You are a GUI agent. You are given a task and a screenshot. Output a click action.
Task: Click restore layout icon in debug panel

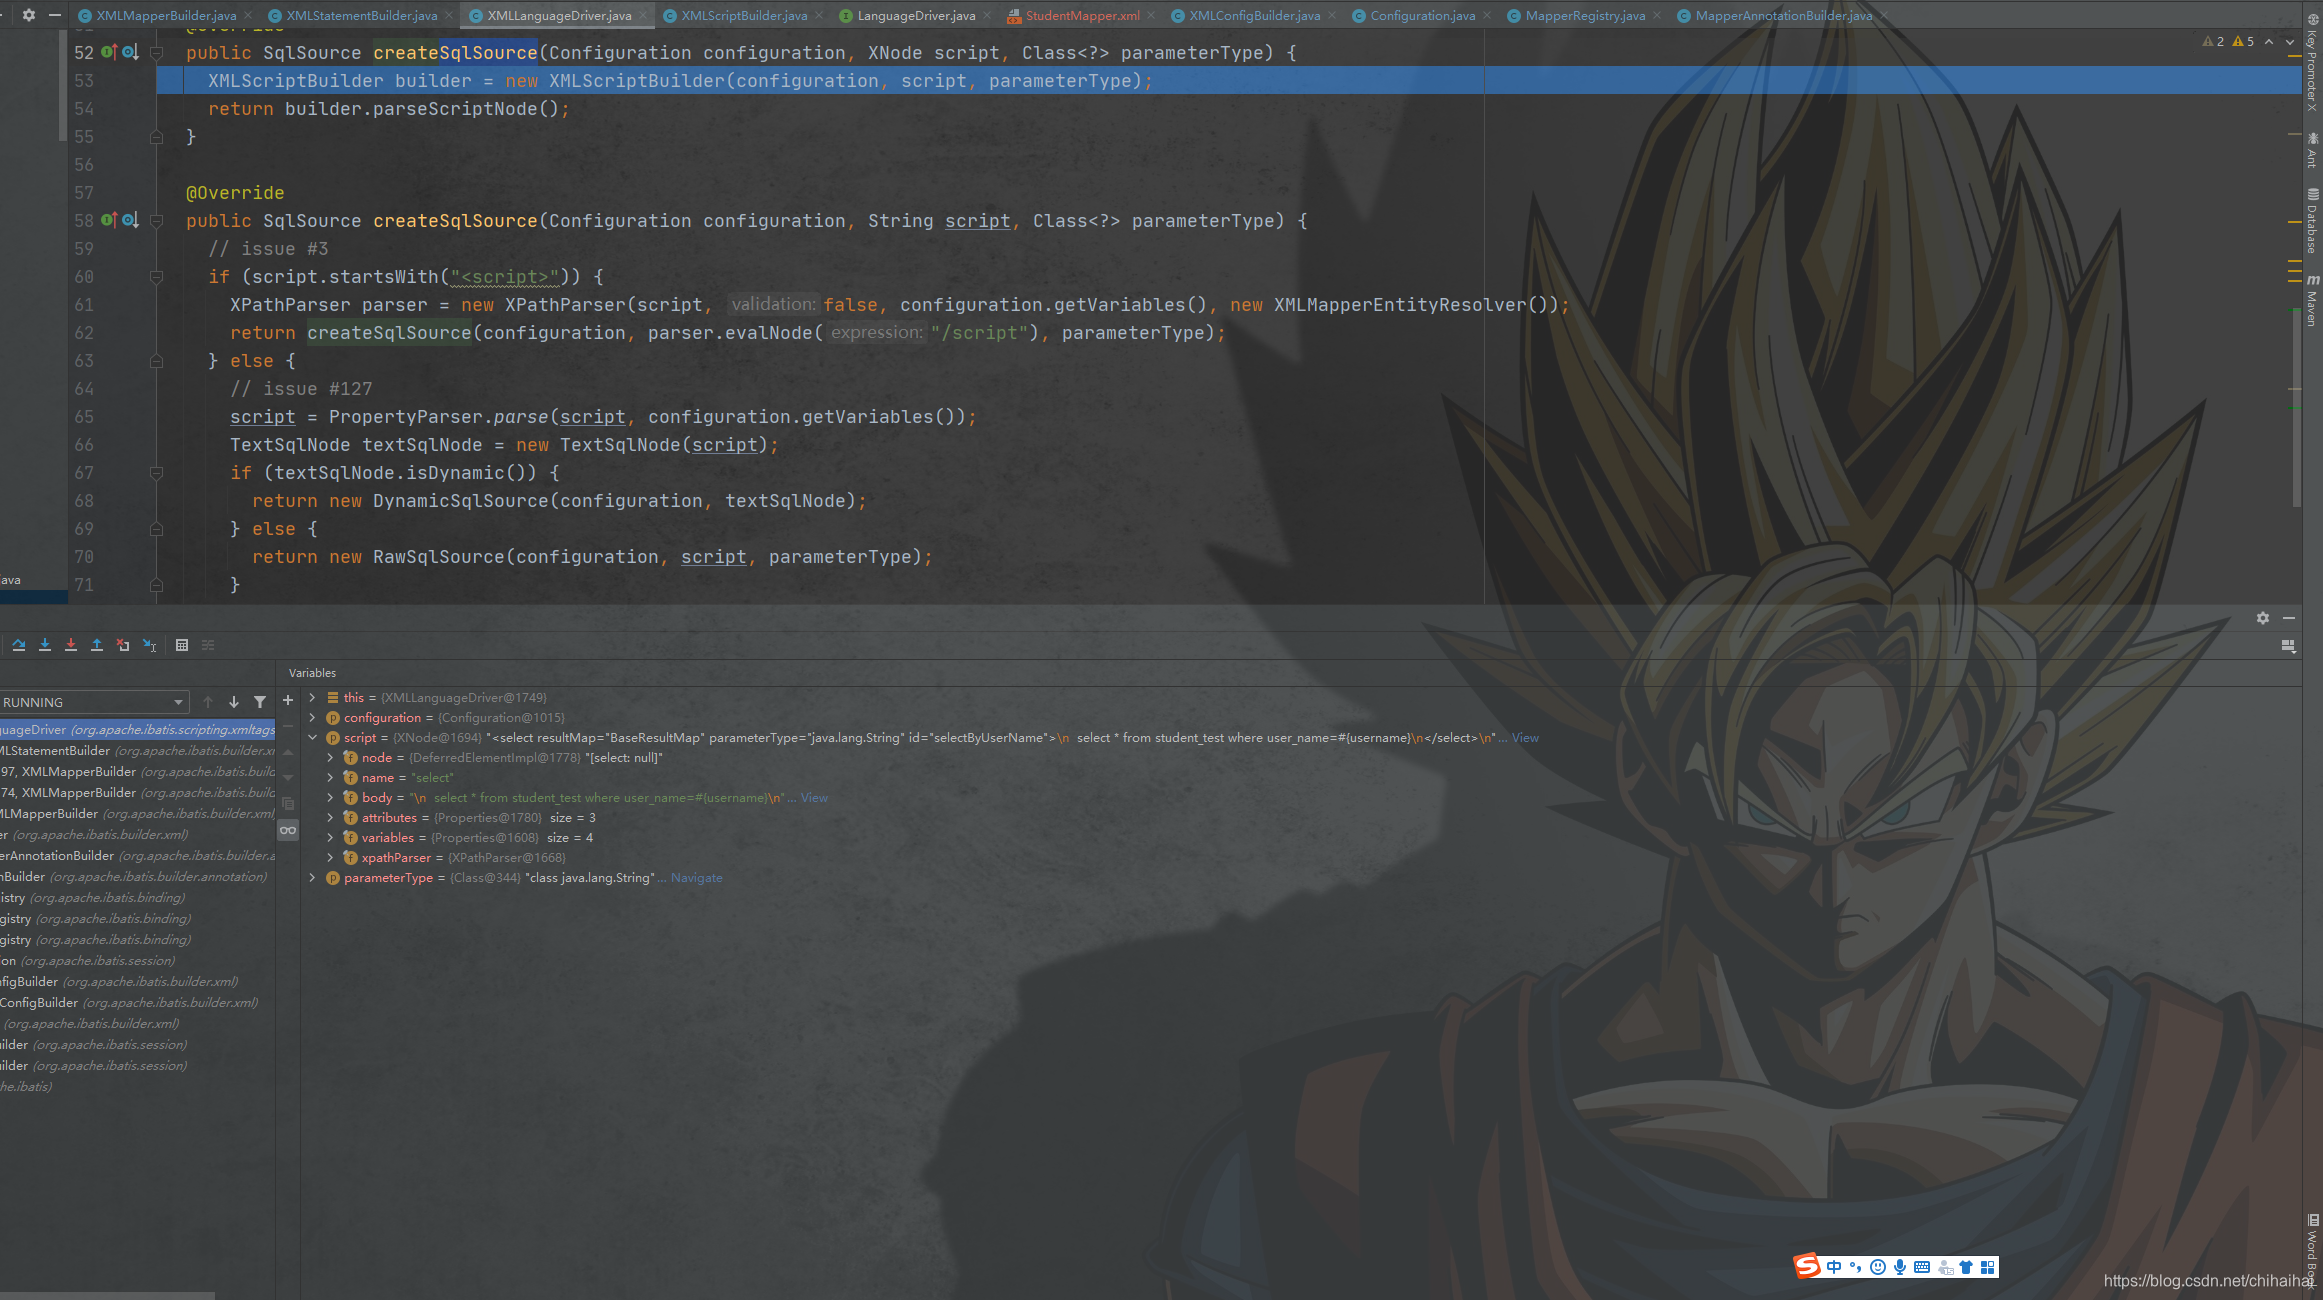pyautogui.click(x=2288, y=646)
